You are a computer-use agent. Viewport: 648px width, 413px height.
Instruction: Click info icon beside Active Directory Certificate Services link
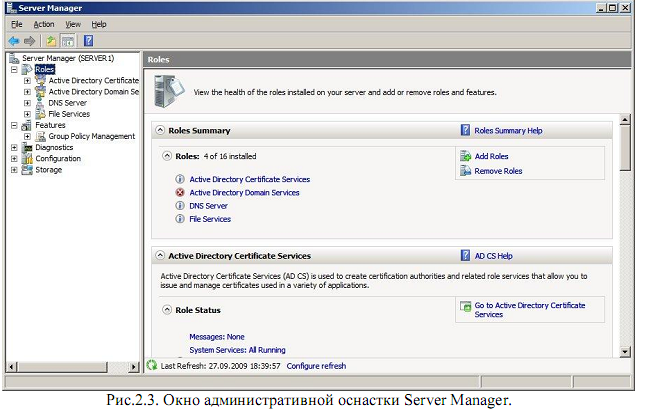[x=180, y=179]
